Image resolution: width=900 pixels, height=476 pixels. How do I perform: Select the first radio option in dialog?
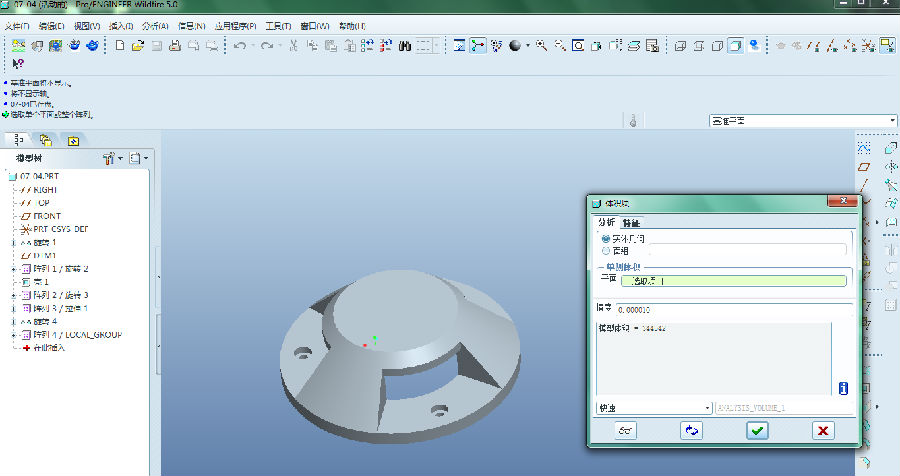606,239
